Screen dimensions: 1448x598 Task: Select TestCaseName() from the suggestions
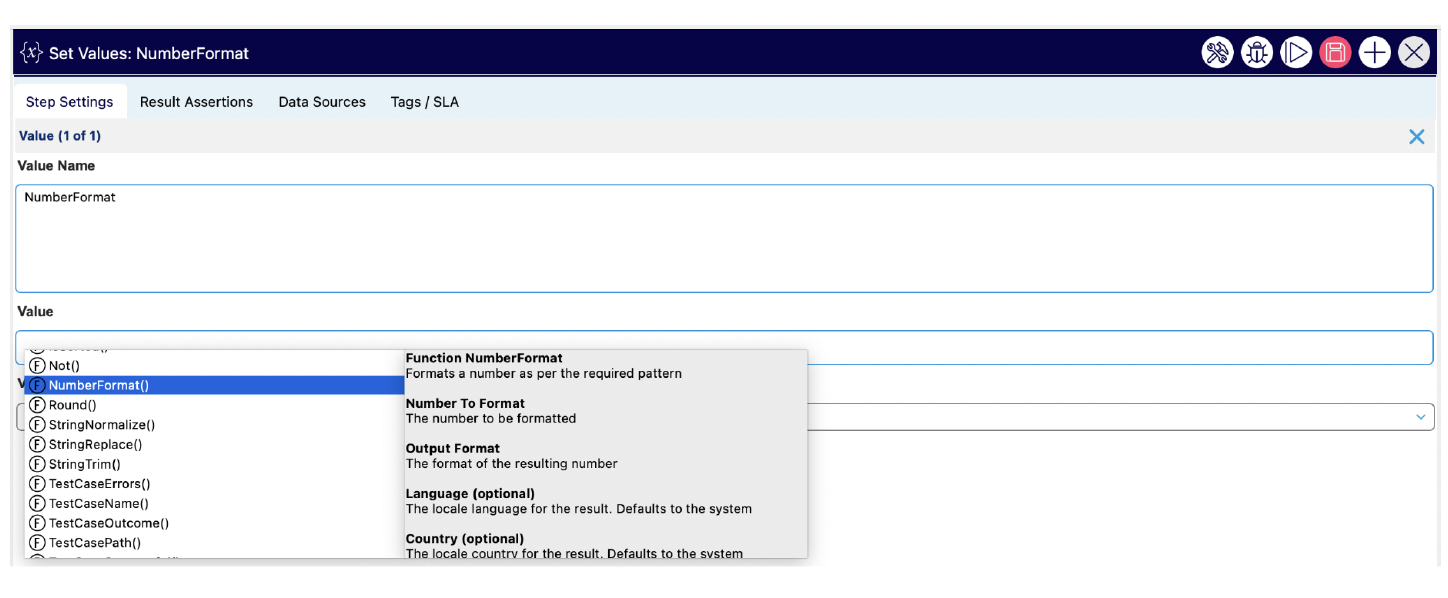click(x=215, y=504)
